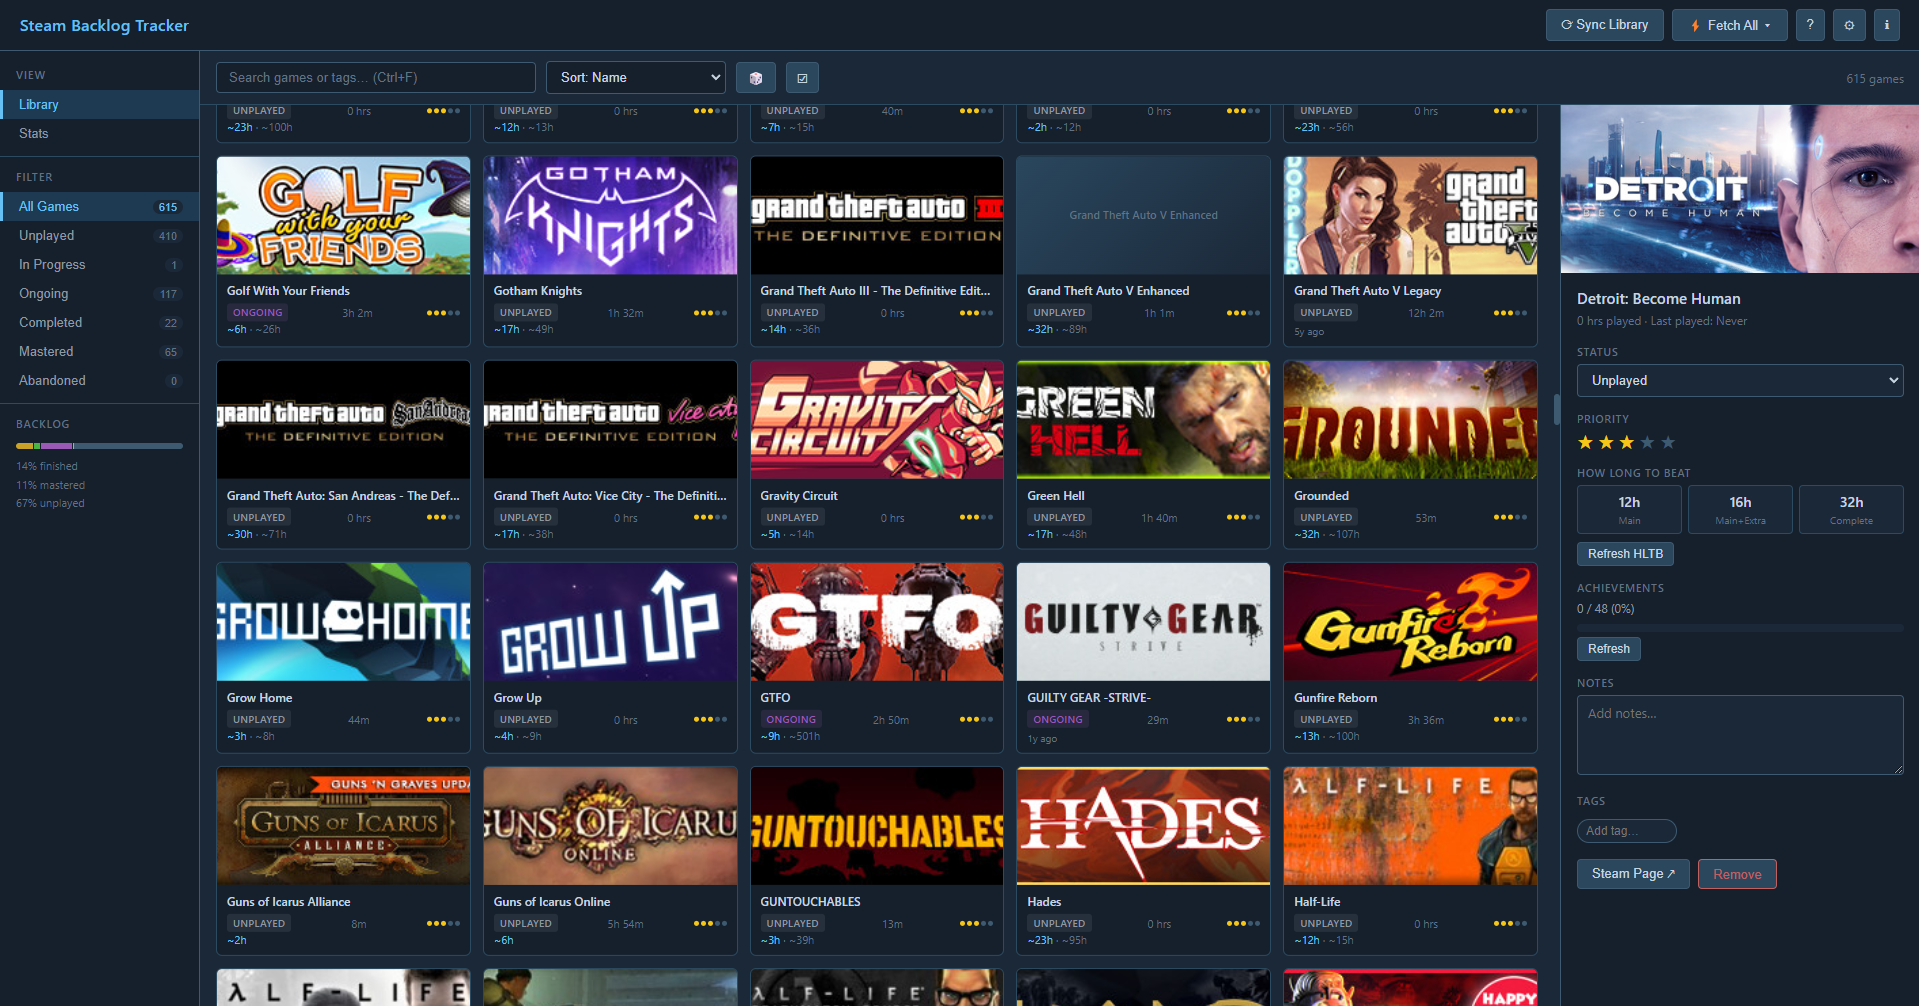Click the backlog progress bar
Screen dimensions: 1919x1006
100,446
